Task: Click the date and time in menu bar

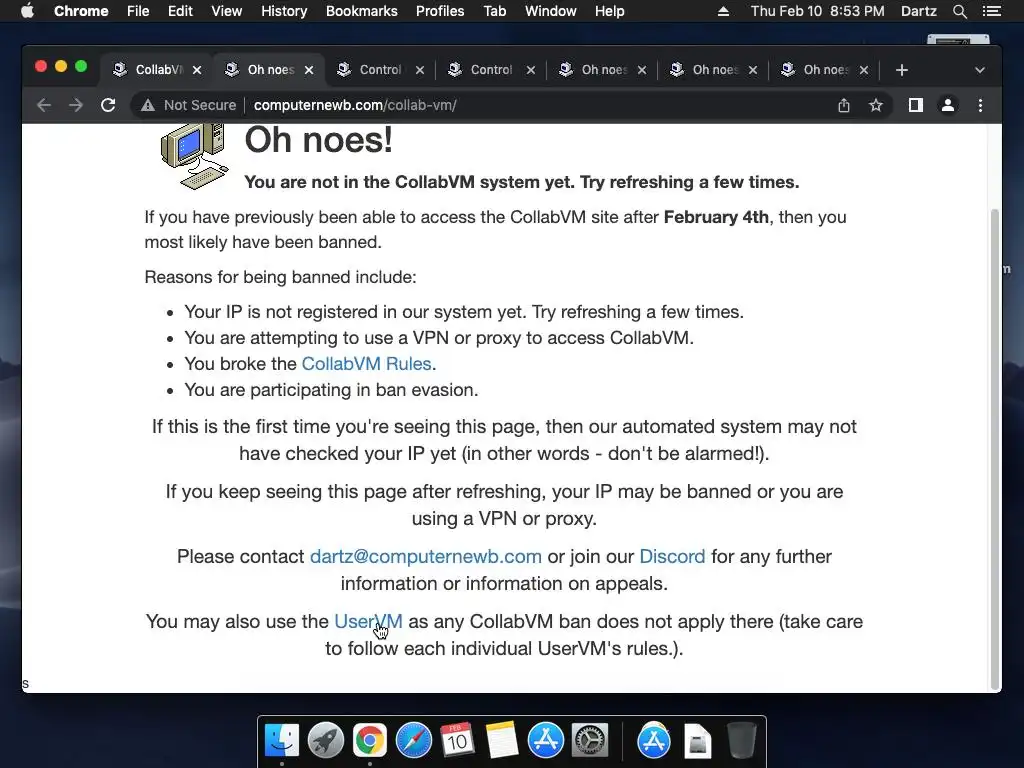Action: point(818,11)
